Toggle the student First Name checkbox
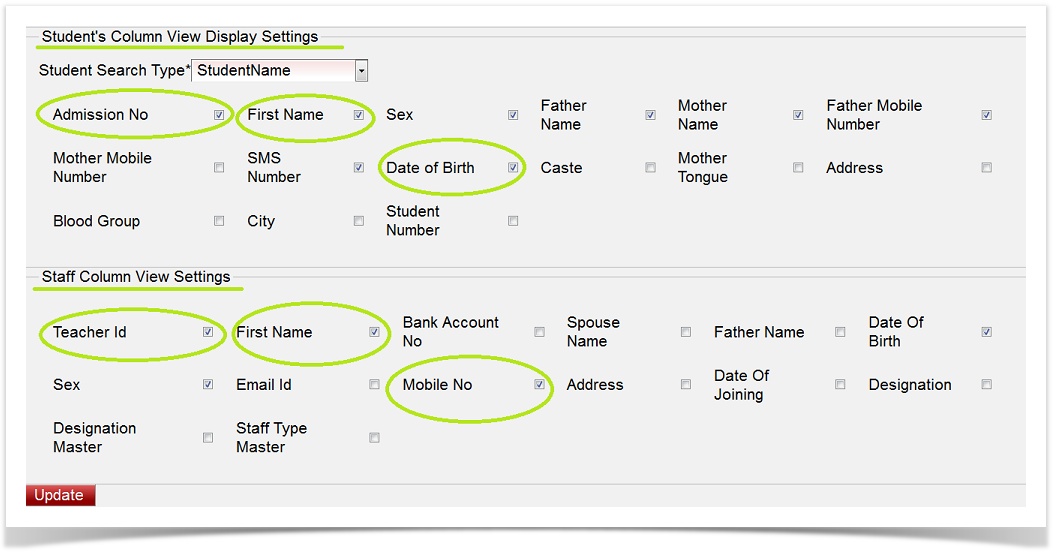1060x556 pixels. point(358,115)
